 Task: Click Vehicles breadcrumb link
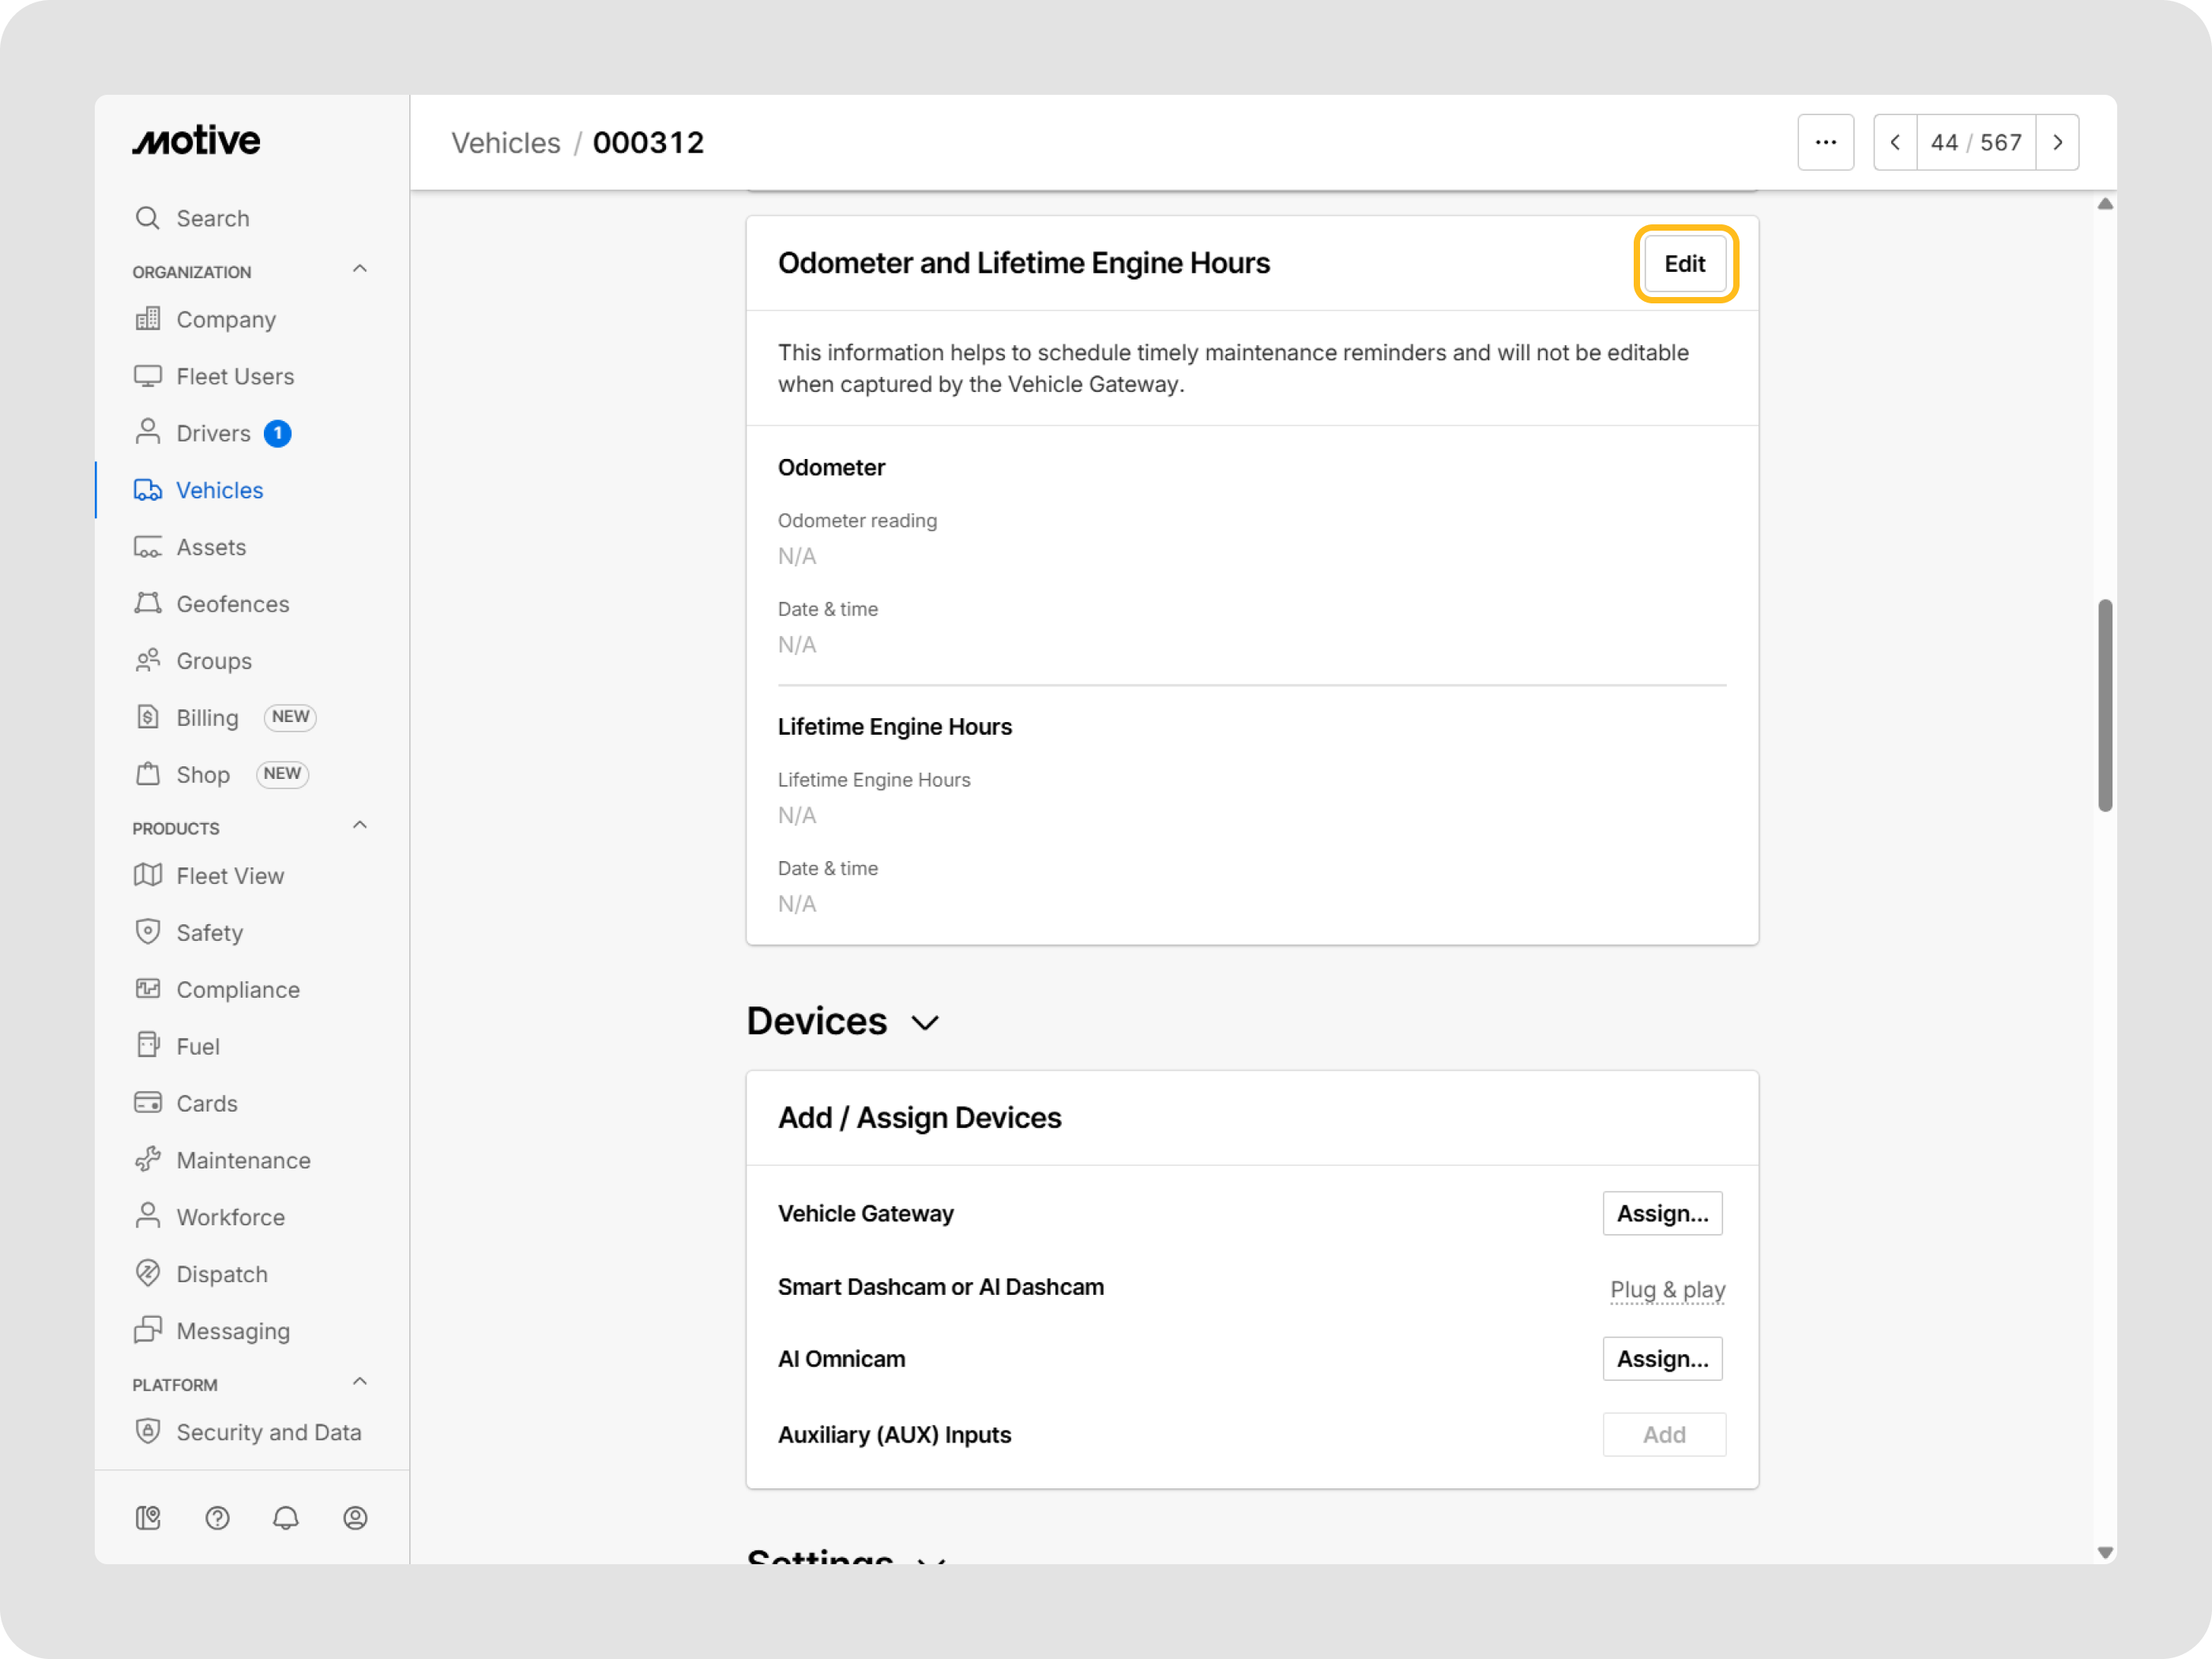pos(505,143)
